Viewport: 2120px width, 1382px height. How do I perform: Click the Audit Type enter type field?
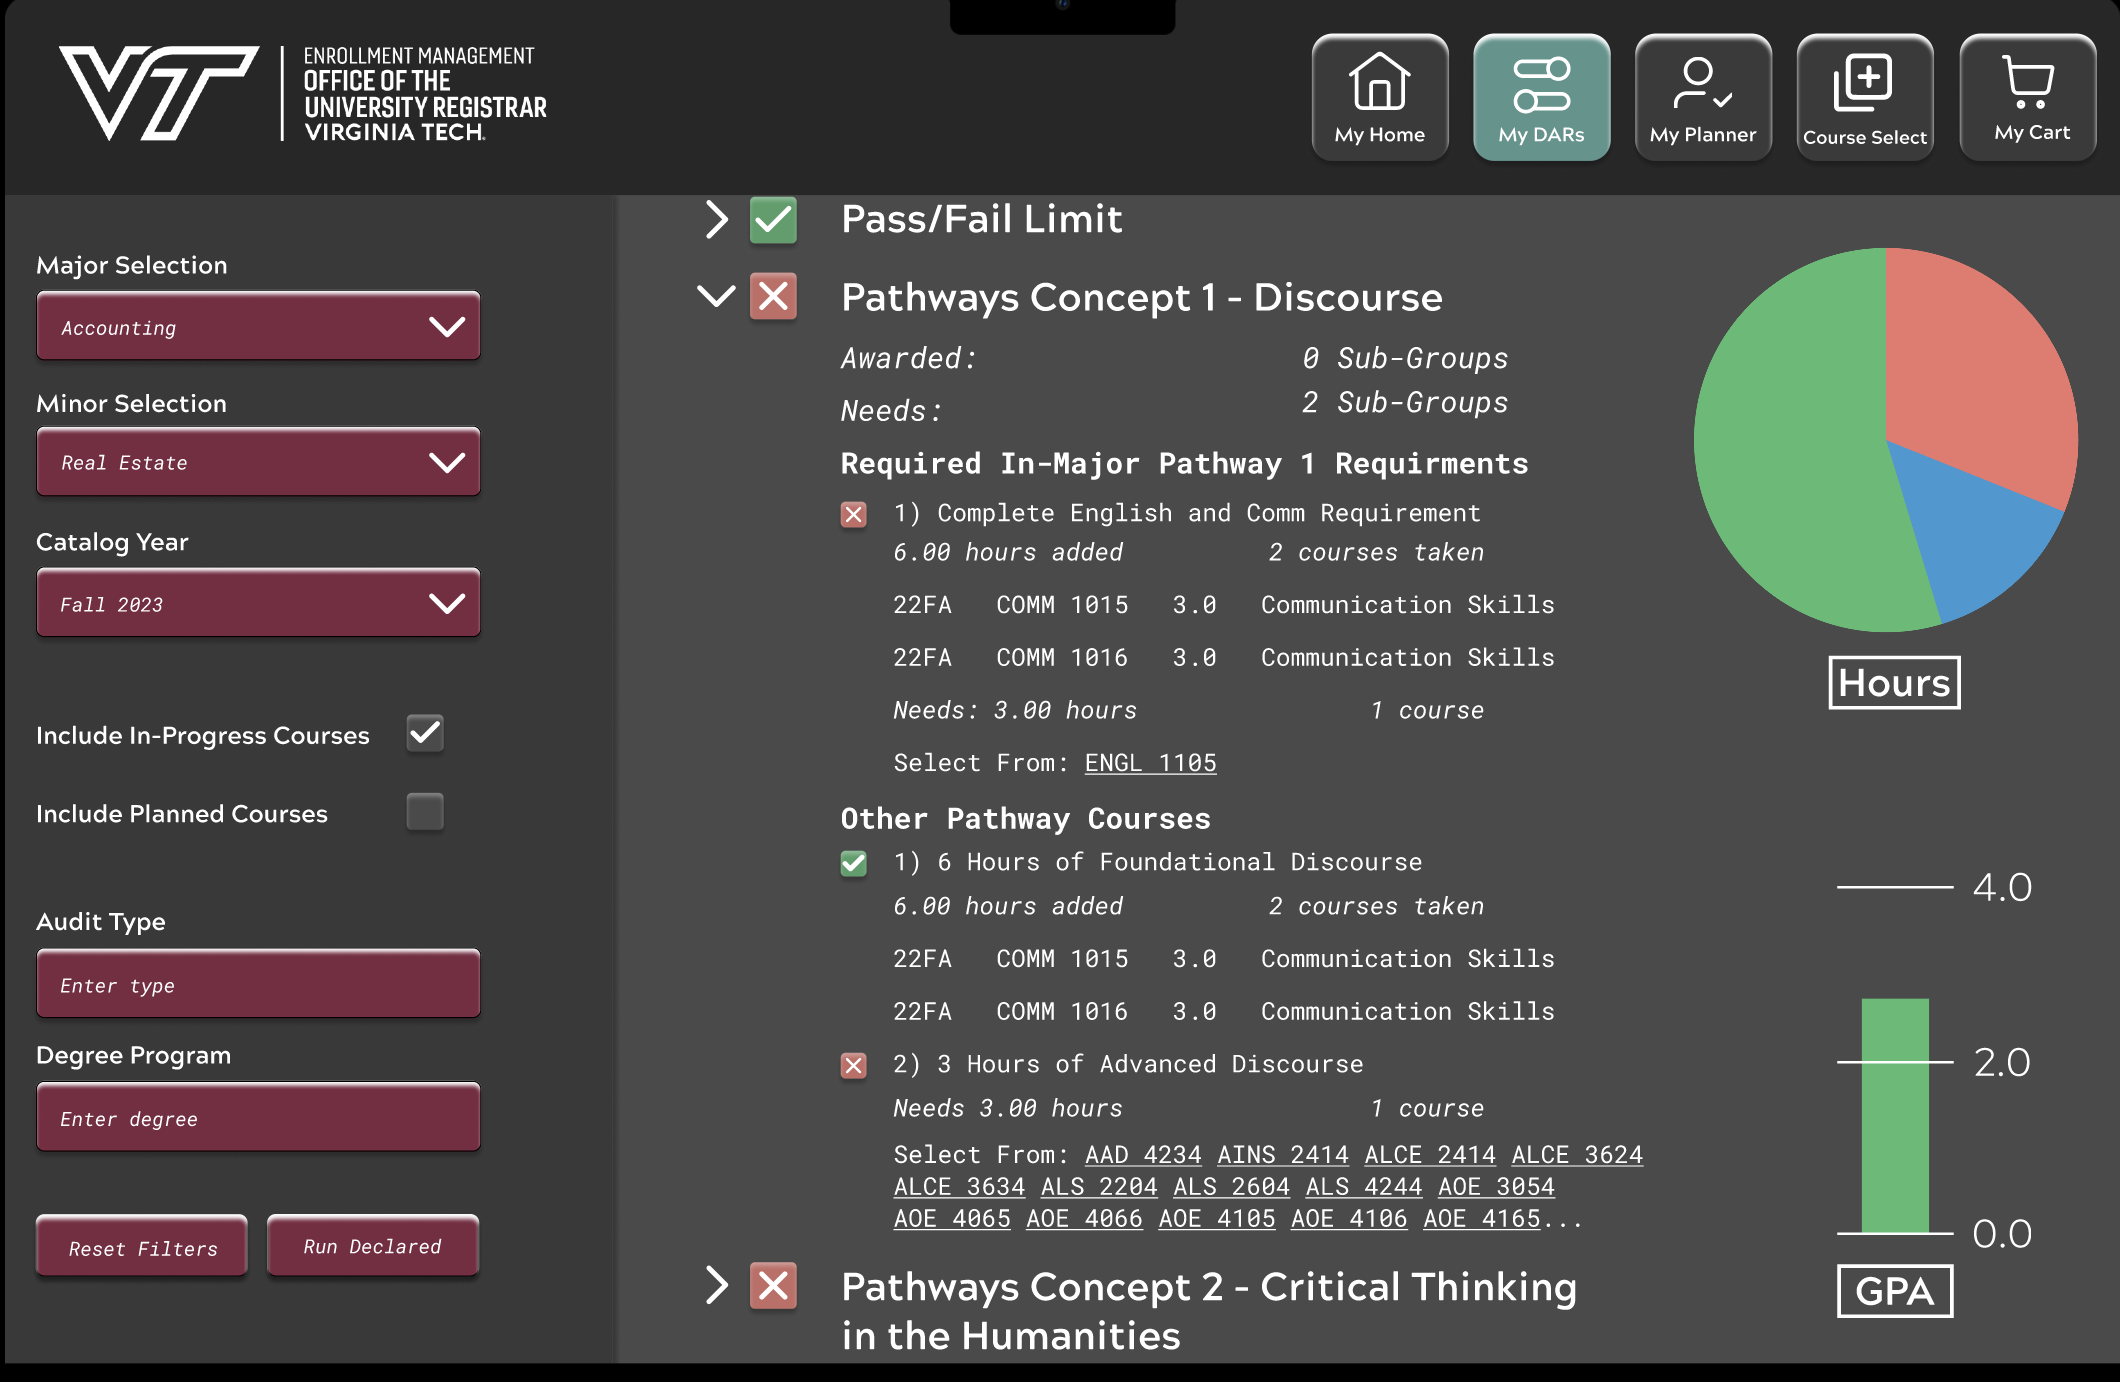click(x=258, y=984)
